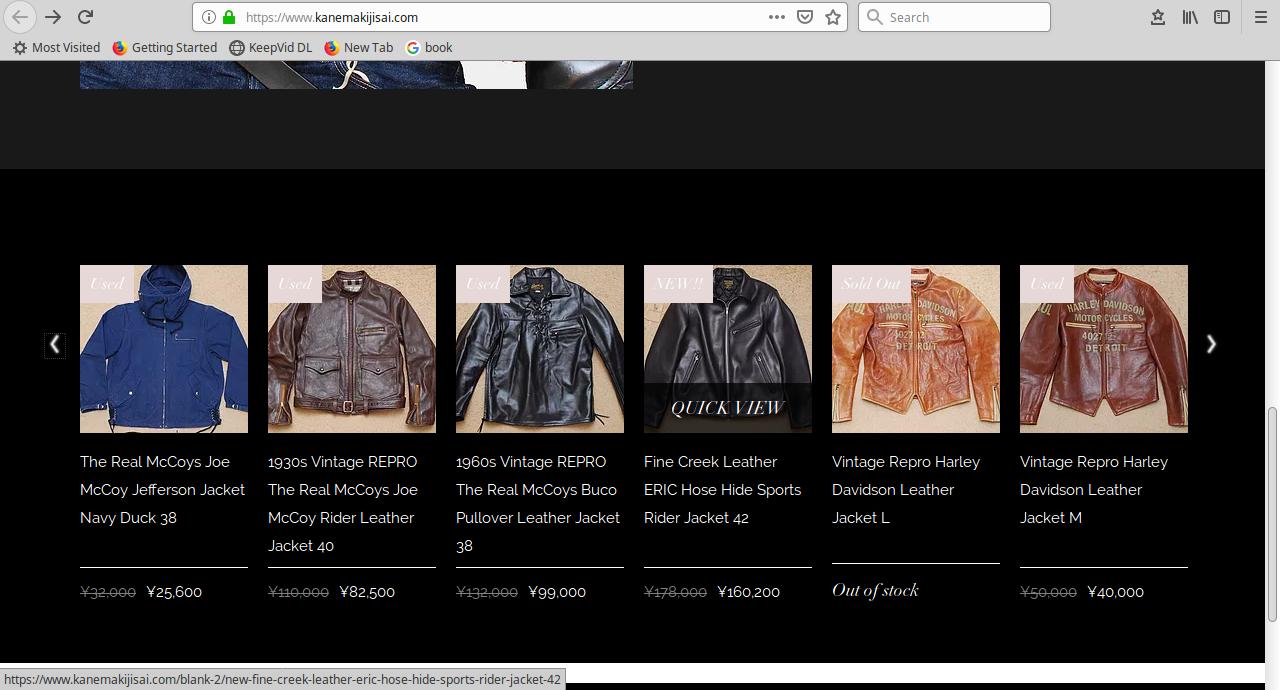
Task: Bookmark this page with star icon
Action: pos(833,17)
